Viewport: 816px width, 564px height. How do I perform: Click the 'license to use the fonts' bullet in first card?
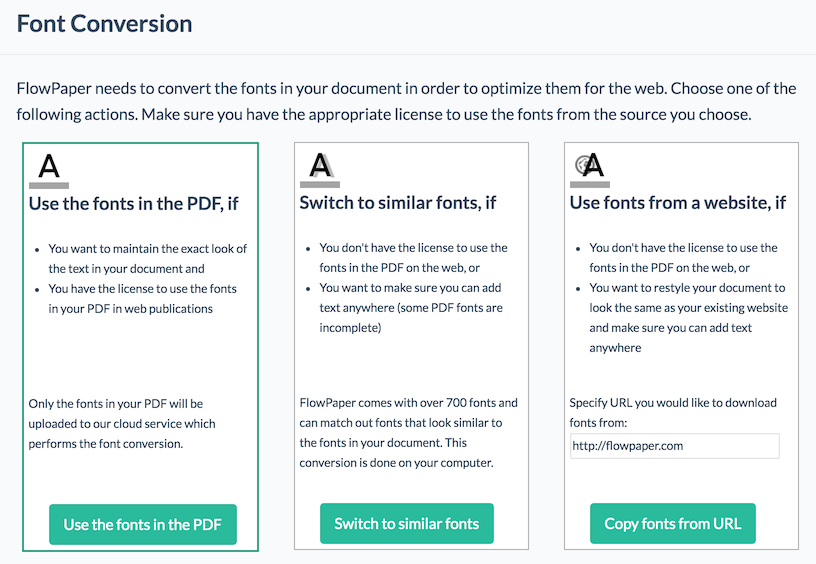point(142,299)
